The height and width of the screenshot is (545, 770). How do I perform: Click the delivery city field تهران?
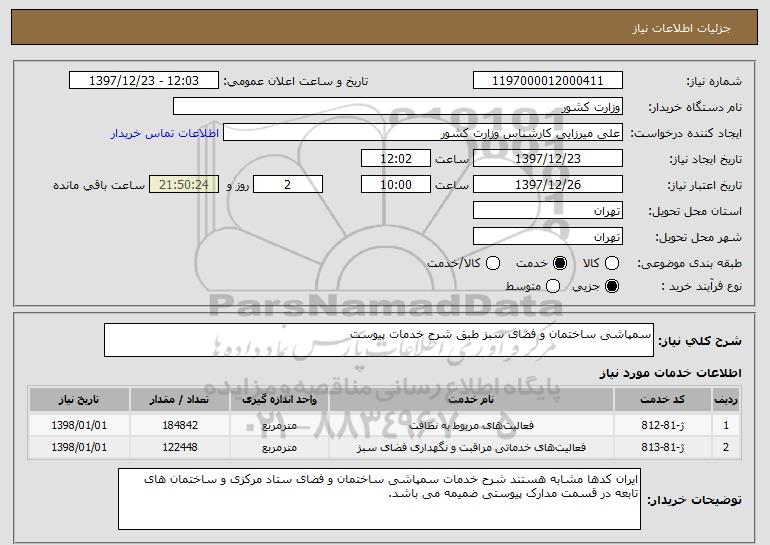coord(548,237)
